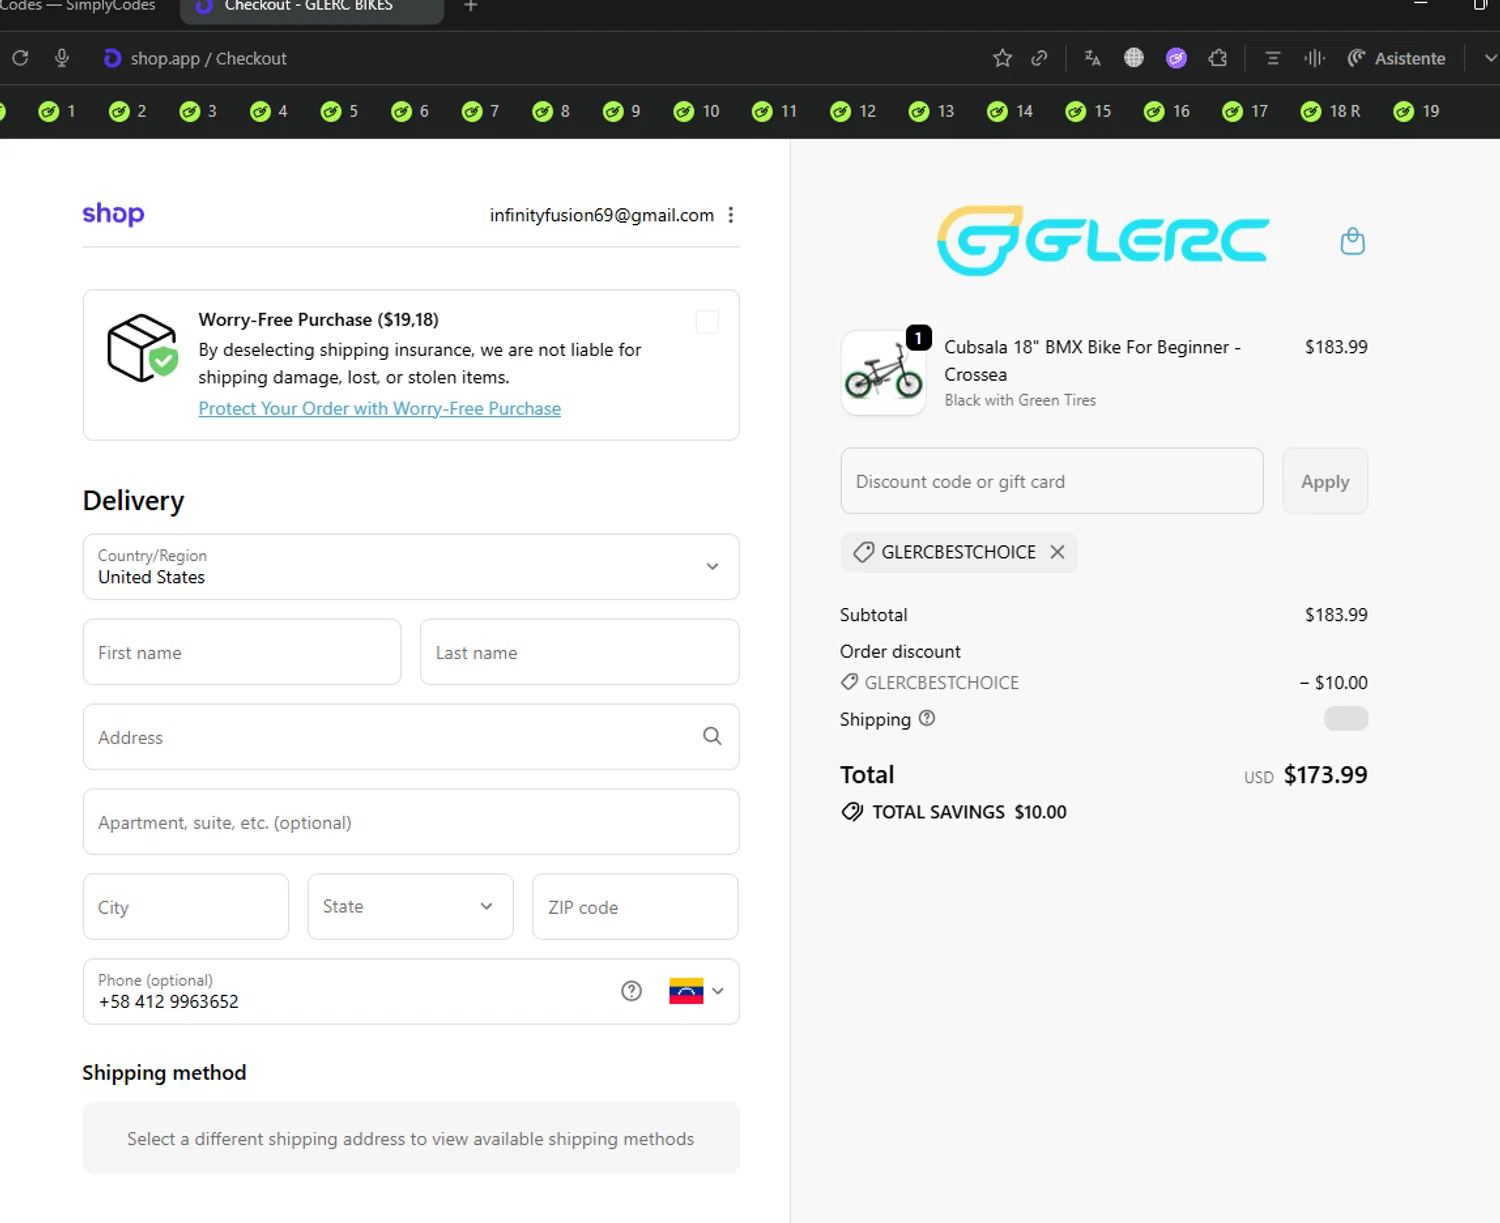1500x1223 pixels.
Task: Open the translate page icon
Action: tap(1092, 58)
